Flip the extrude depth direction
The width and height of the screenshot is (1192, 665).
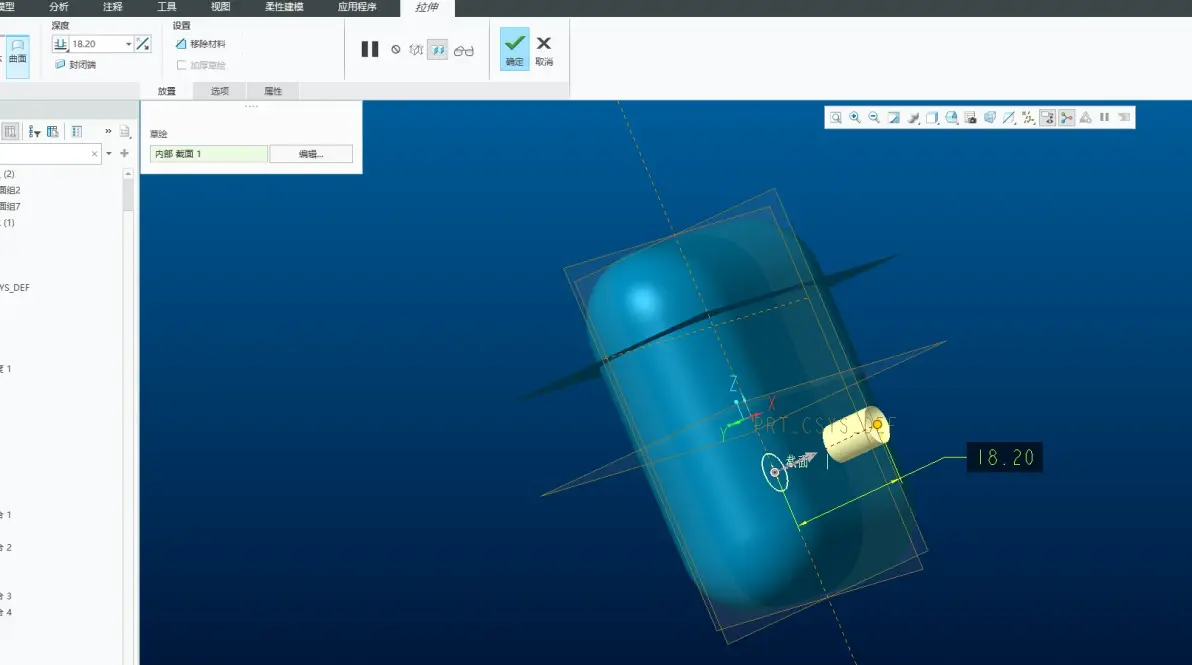coord(142,44)
